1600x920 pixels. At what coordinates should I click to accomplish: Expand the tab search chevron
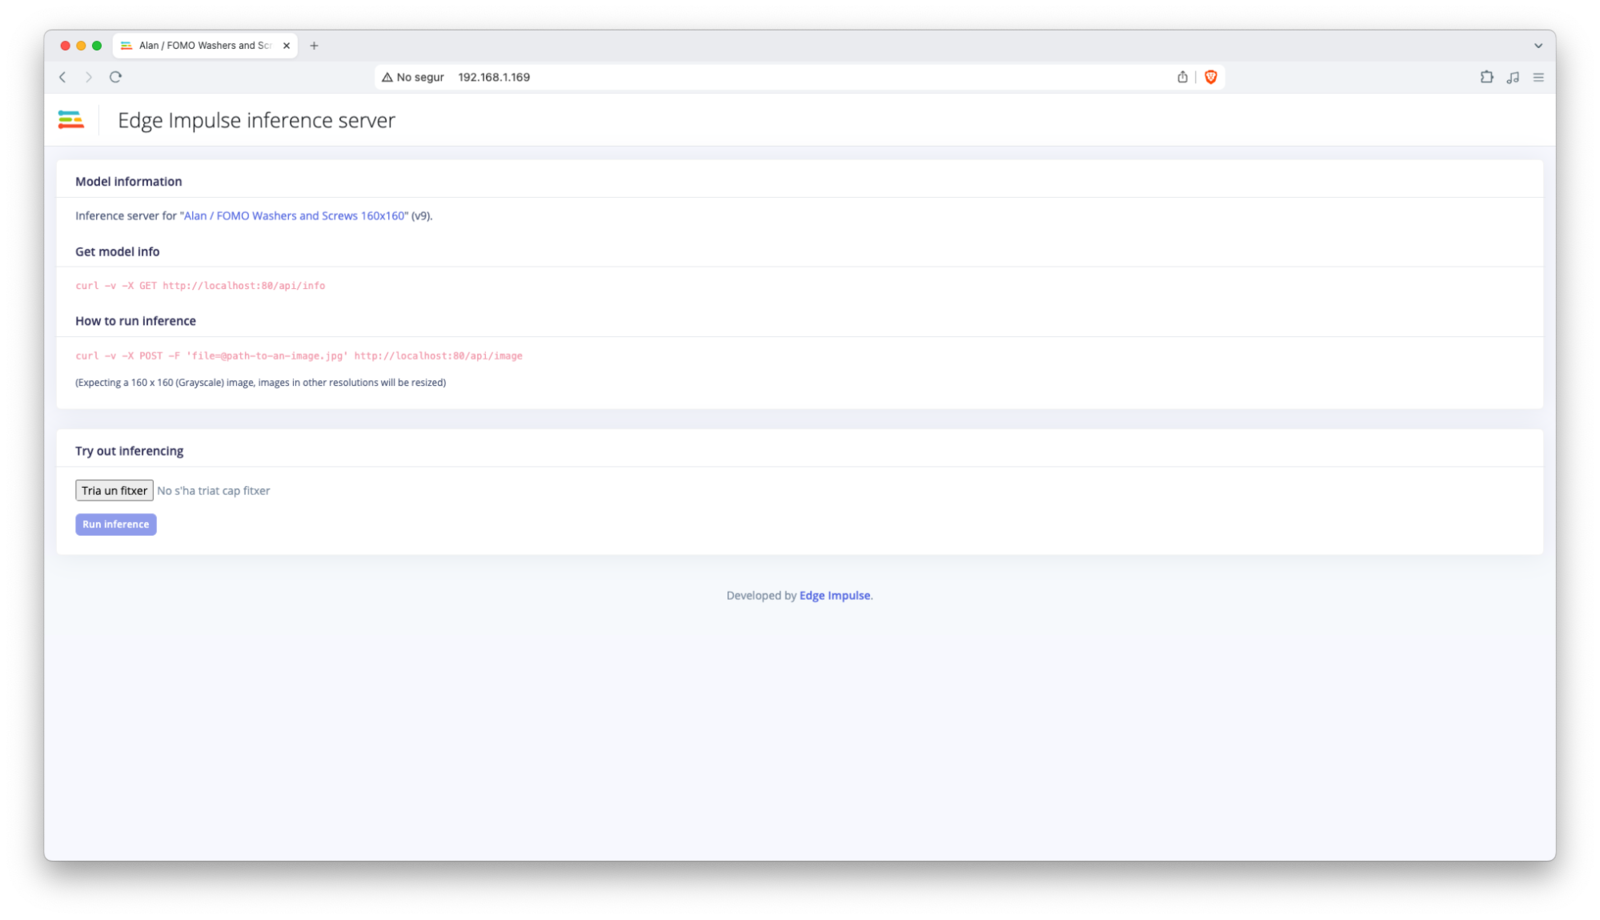1538,45
